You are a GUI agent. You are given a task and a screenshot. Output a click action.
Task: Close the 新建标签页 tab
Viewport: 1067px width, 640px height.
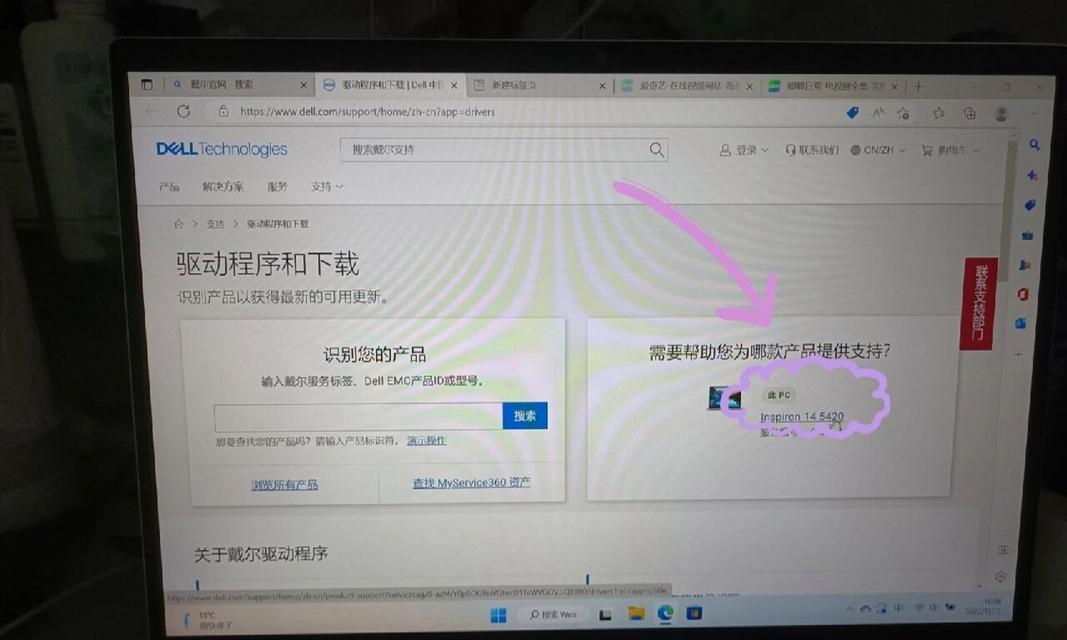click(x=602, y=86)
